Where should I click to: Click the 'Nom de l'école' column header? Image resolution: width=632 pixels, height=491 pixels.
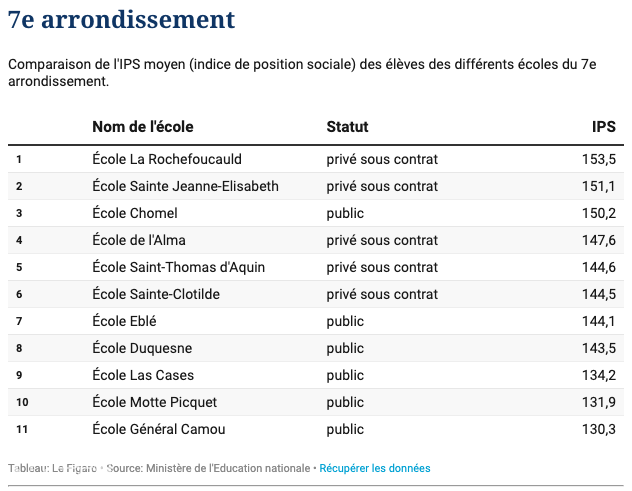[x=143, y=127]
